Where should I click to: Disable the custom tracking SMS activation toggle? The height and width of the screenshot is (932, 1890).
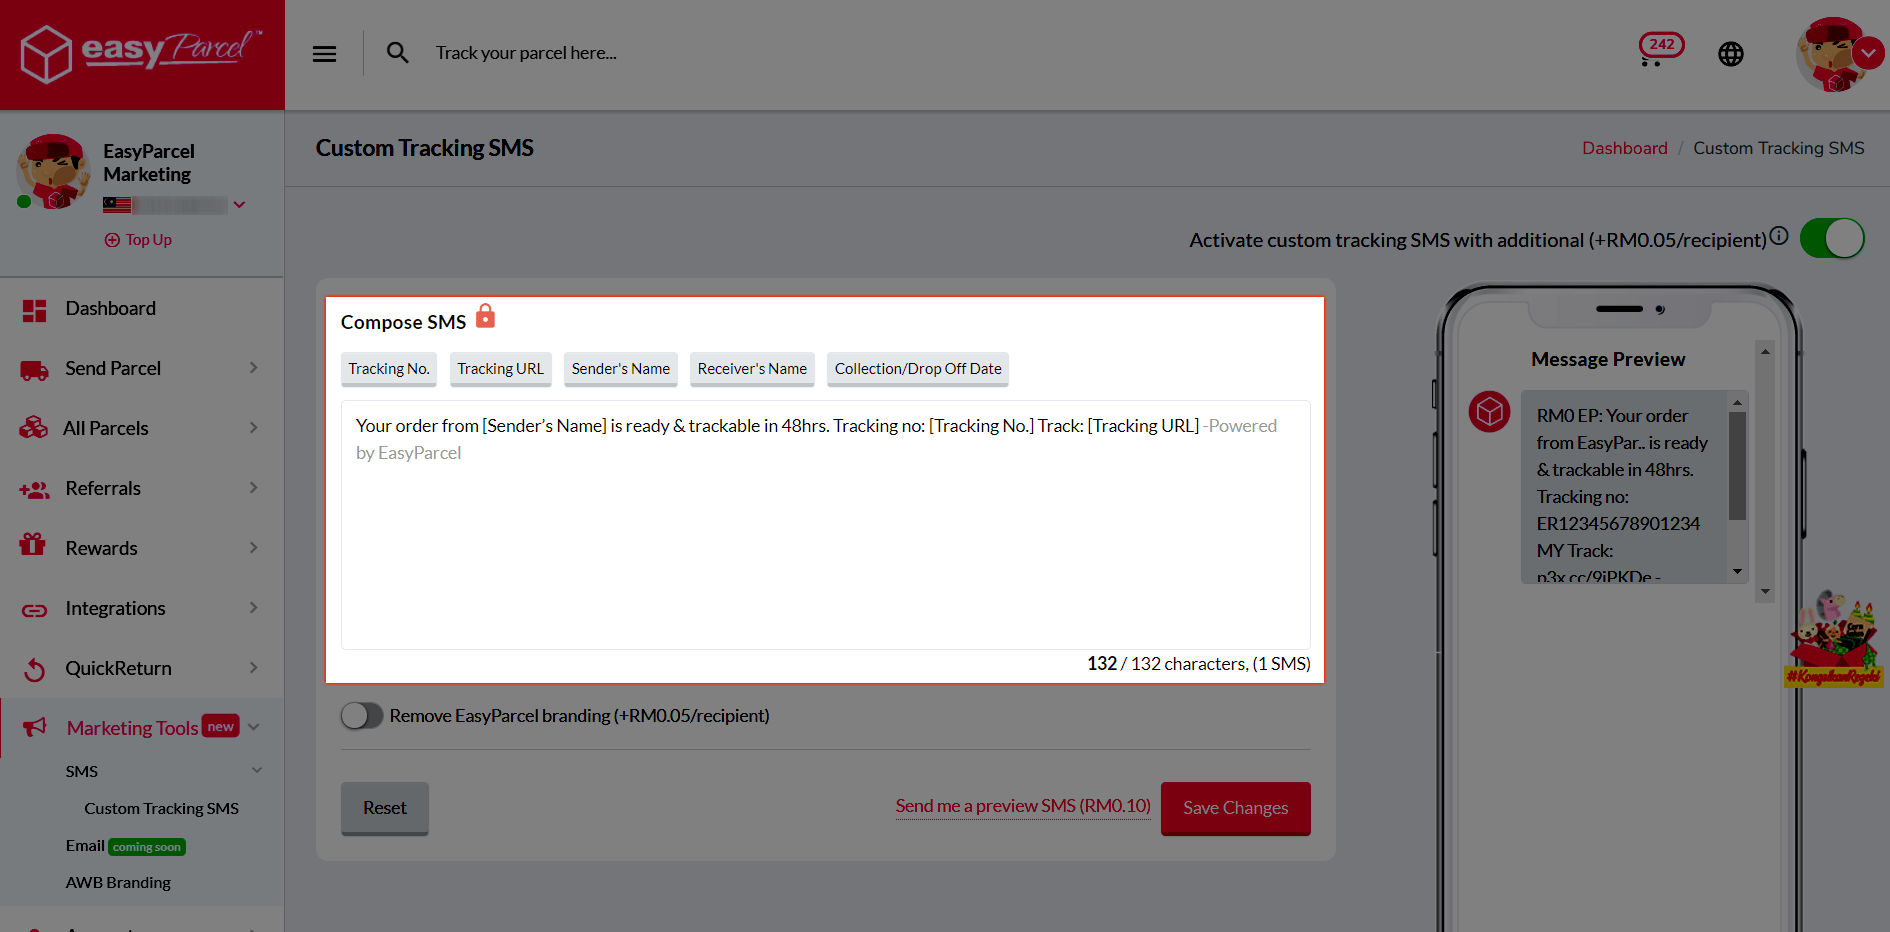pos(1832,238)
